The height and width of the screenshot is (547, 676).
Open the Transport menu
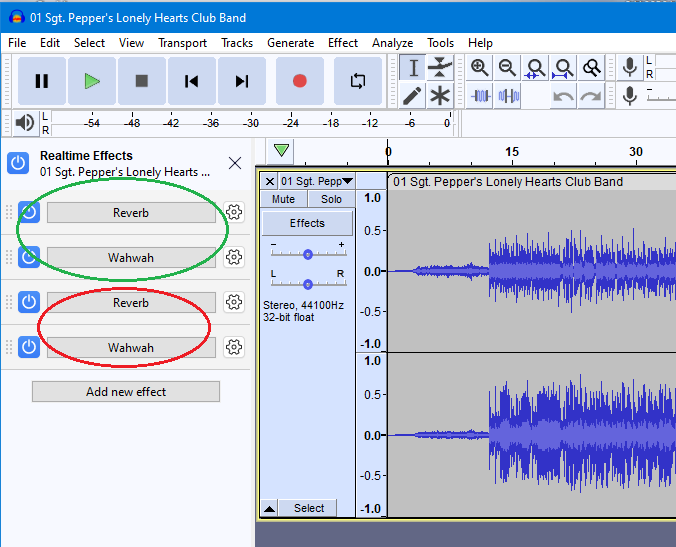pyautogui.click(x=182, y=43)
